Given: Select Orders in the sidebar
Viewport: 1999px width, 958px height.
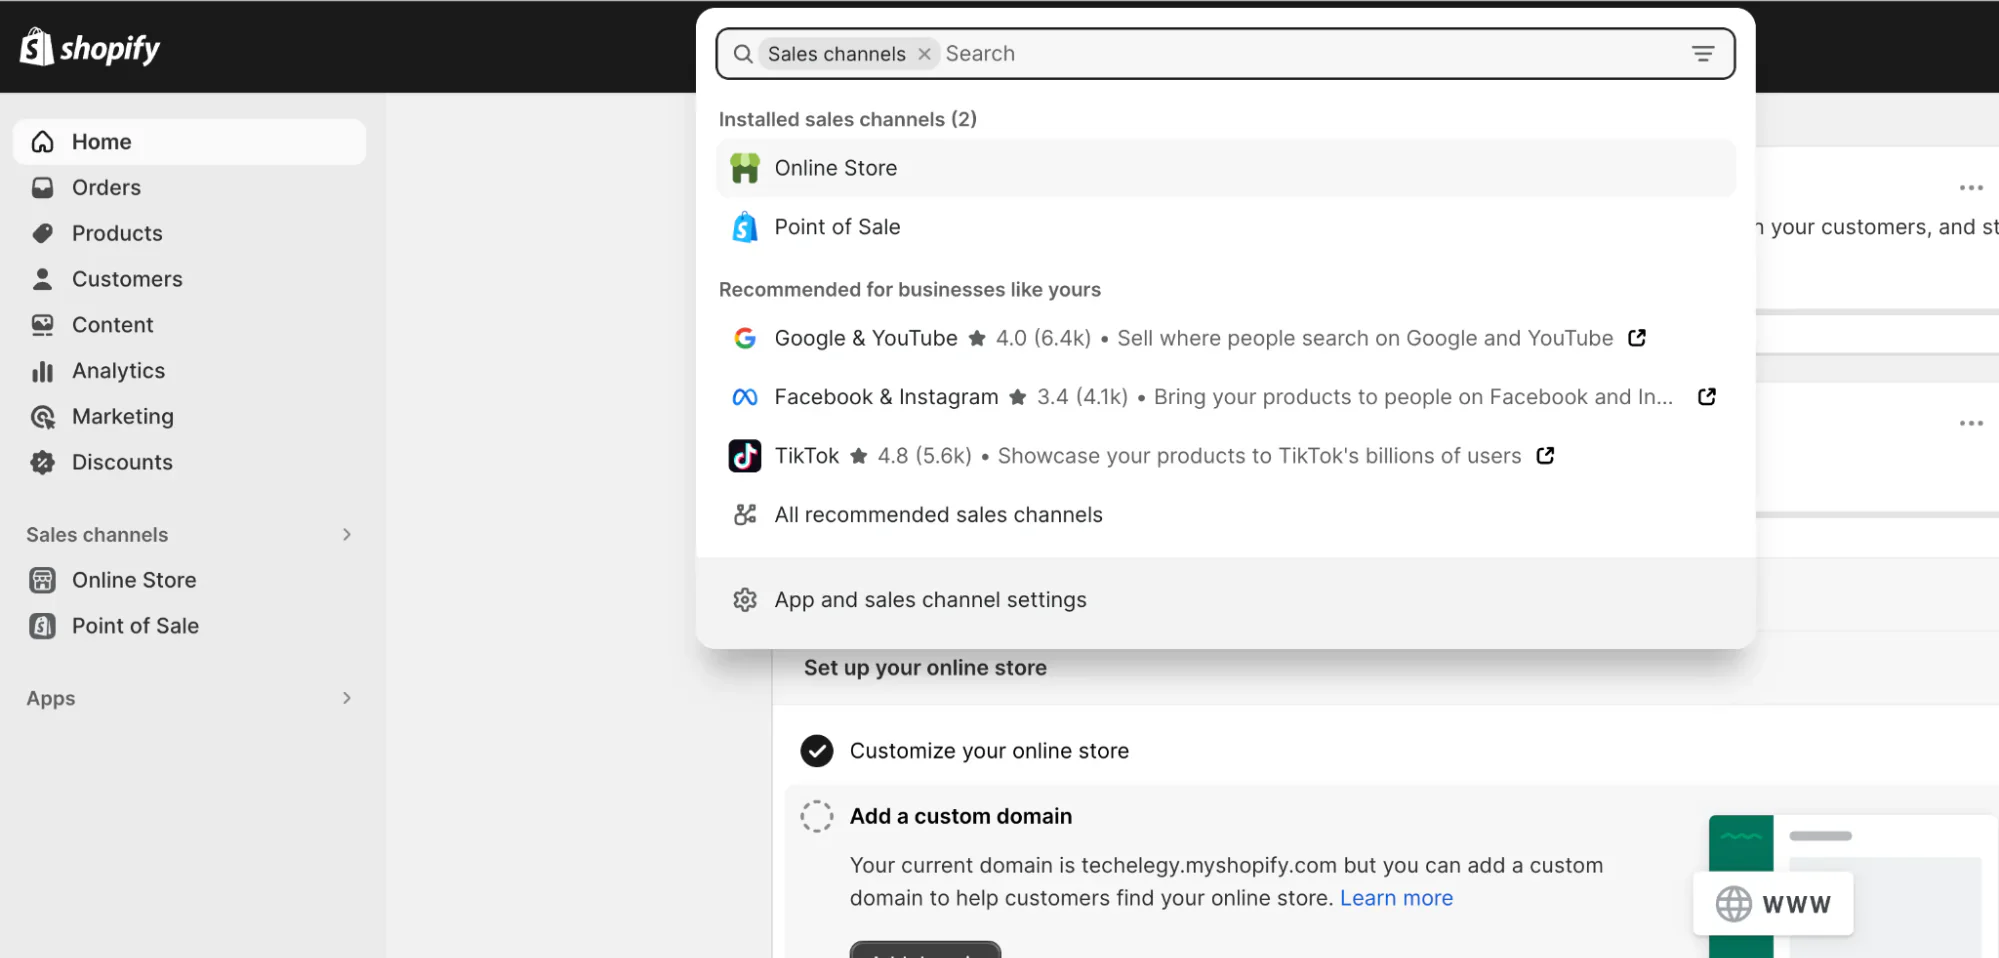Looking at the screenshot, I should point(105,187).
